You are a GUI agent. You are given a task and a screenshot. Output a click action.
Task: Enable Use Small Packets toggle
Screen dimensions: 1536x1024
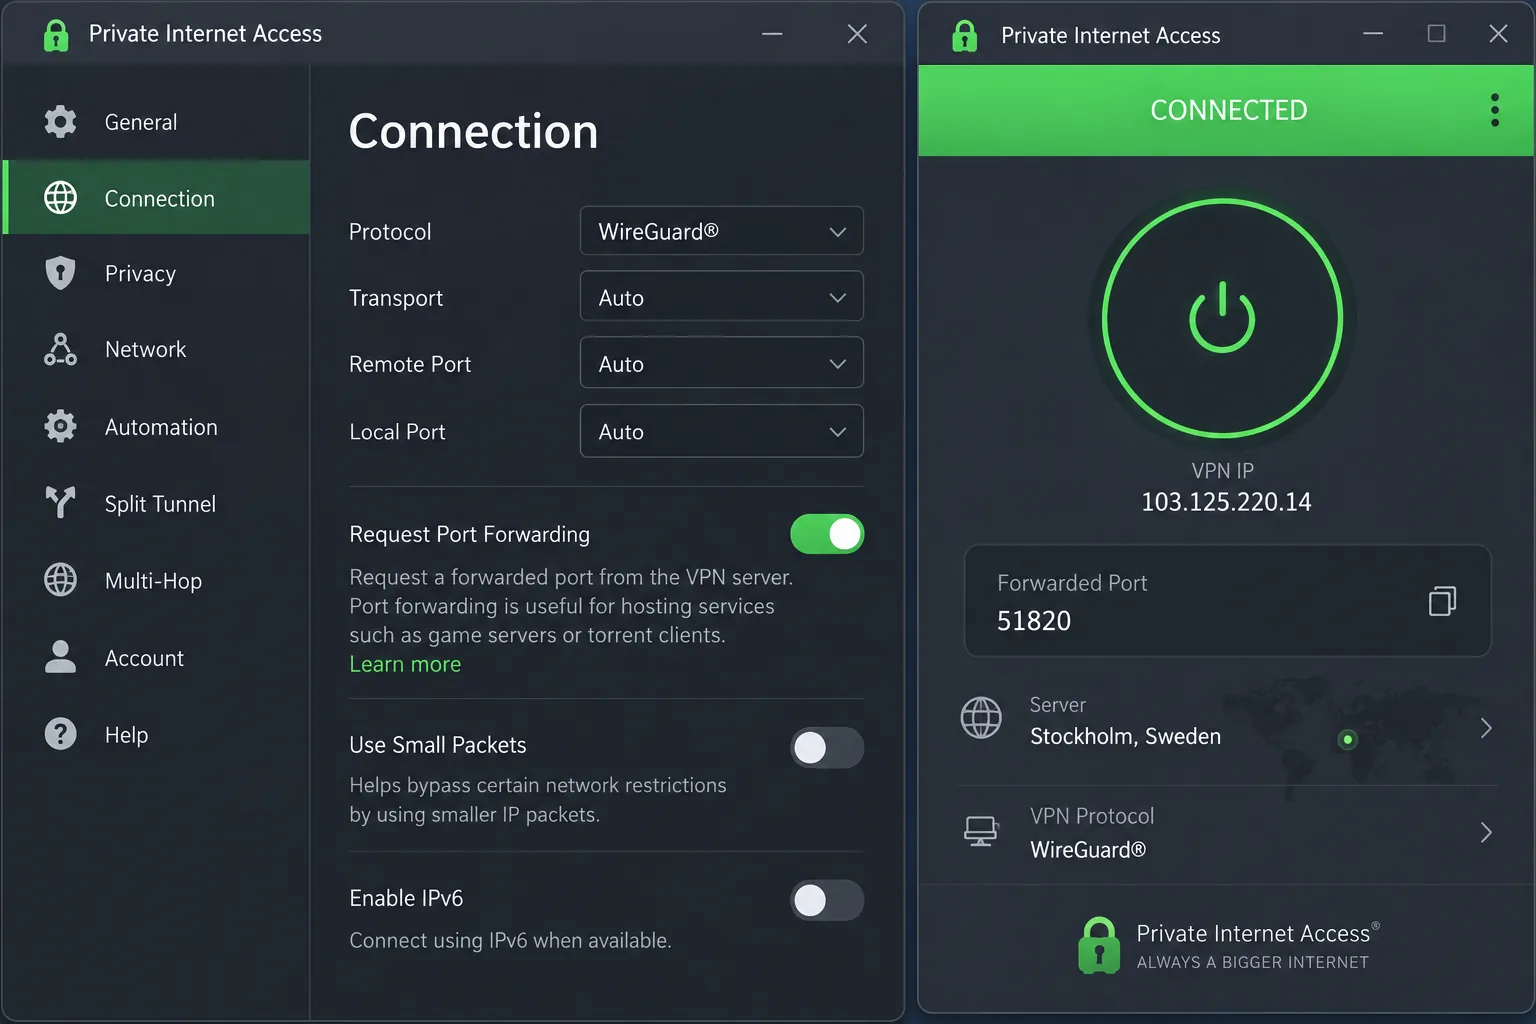827,747
